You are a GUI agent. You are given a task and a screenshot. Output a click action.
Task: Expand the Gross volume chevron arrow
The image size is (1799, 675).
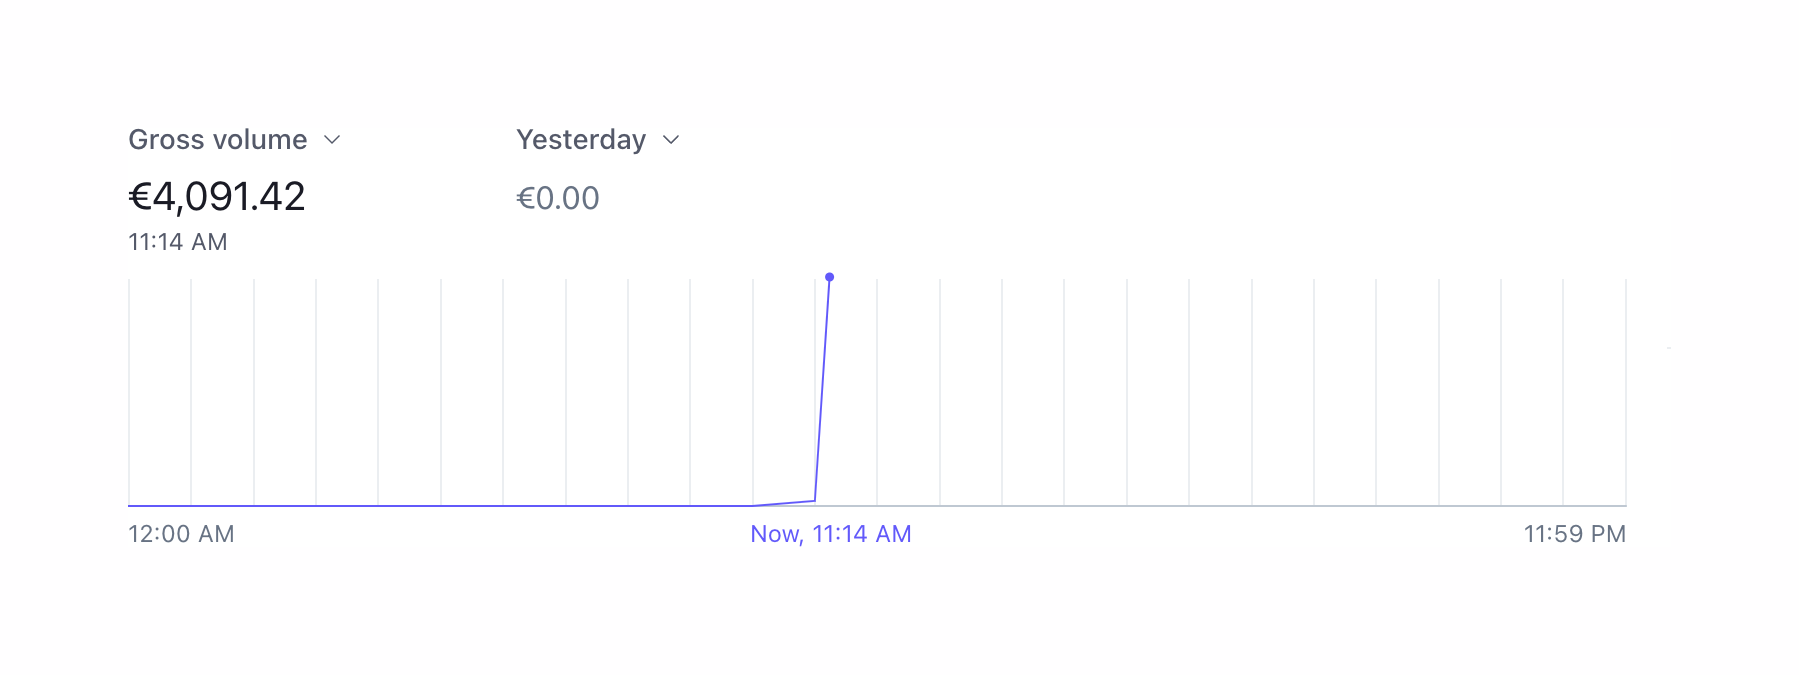click(x=332, y=140)
